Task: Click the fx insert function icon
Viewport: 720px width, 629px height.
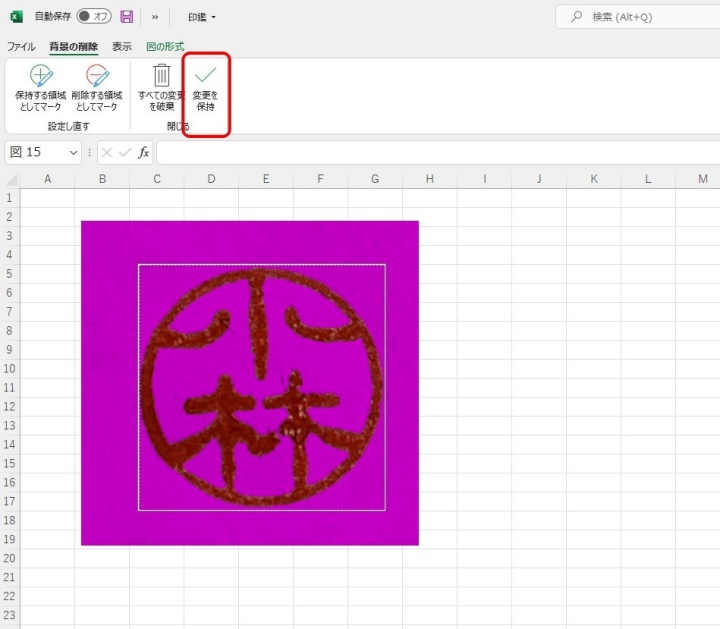Action: (144, 152)
